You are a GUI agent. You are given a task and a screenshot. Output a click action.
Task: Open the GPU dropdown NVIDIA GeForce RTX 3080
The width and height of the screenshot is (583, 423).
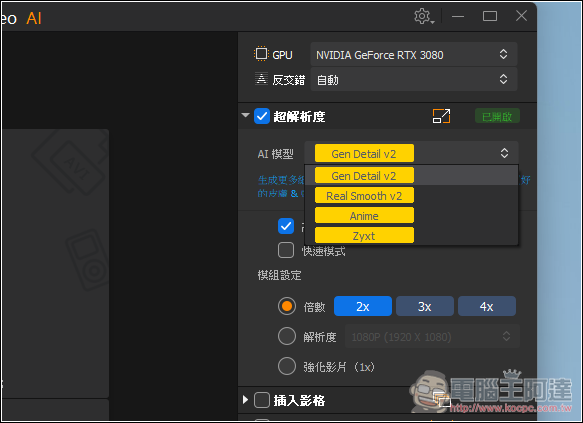tap(413, 55)
